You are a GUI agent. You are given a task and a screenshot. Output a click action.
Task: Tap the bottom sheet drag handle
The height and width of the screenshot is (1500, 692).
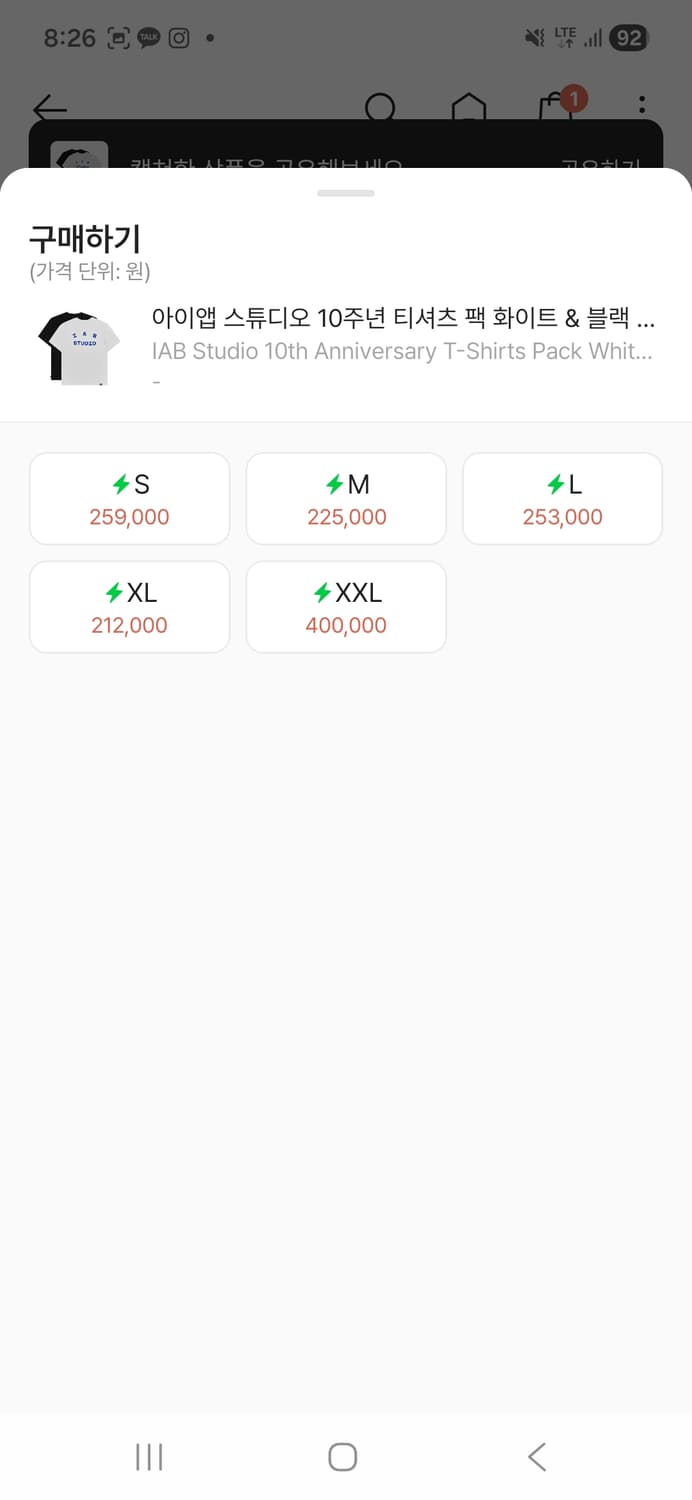pyautogui.click(x=346, y=193)
